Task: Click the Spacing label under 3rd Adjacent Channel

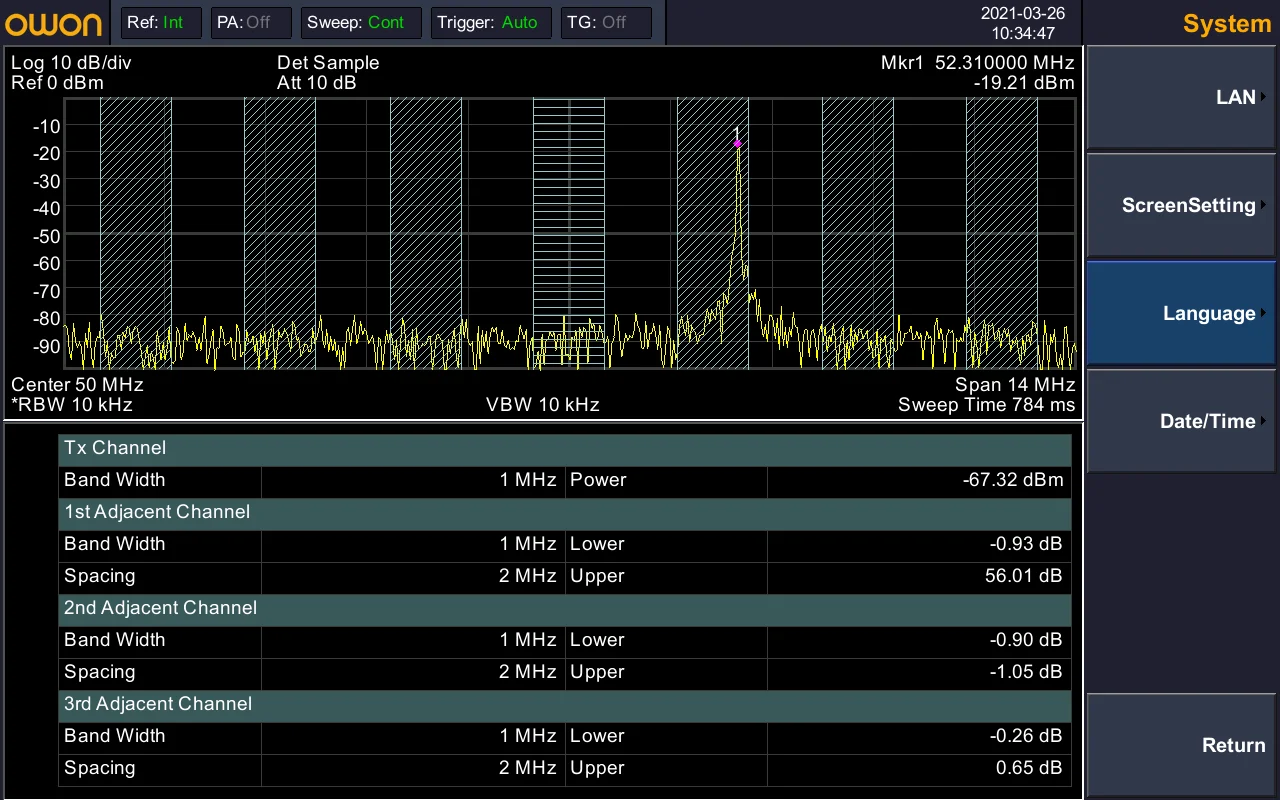Action: [100, 768]
